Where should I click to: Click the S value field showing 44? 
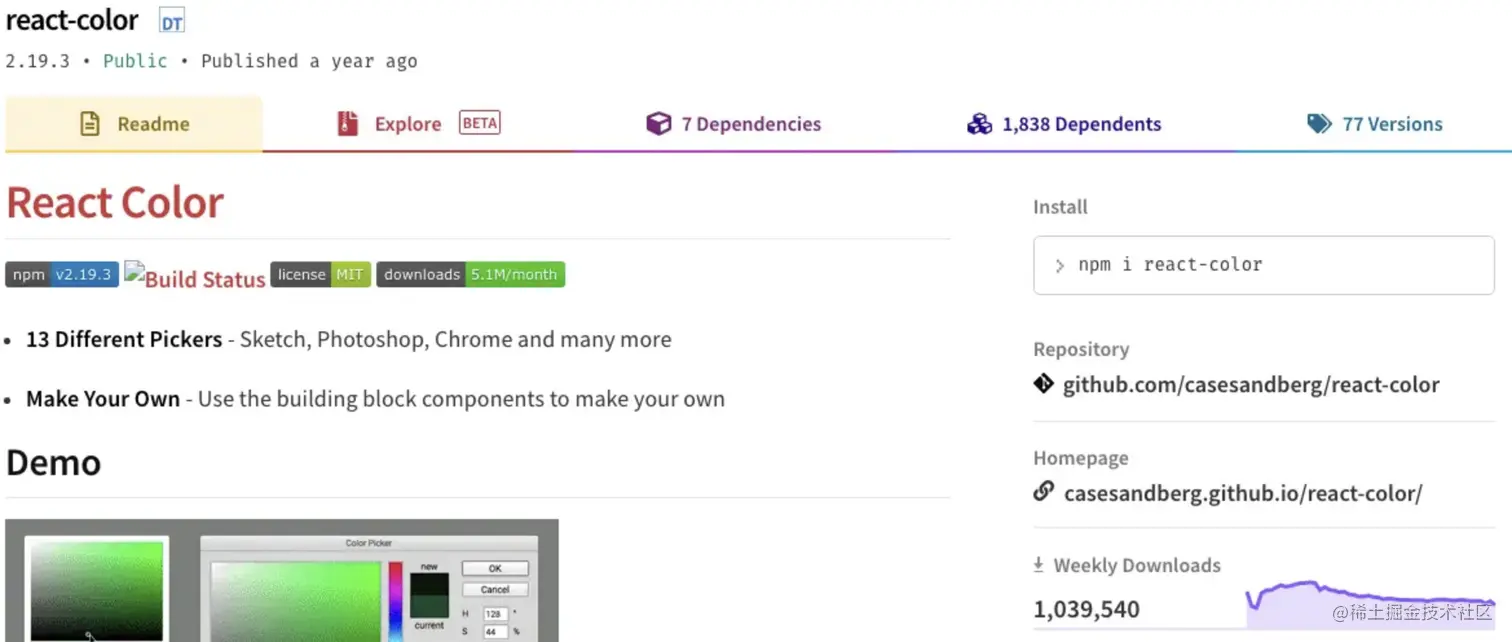[x=495, y=632]
